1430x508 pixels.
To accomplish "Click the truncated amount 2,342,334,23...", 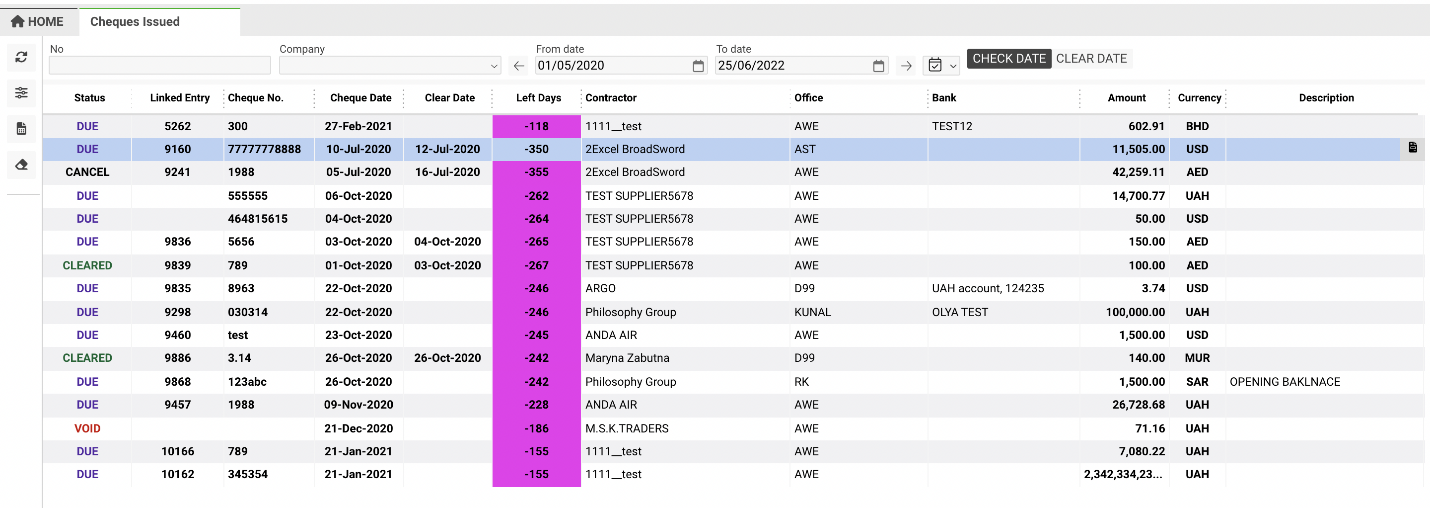I will click(1125, 474).
